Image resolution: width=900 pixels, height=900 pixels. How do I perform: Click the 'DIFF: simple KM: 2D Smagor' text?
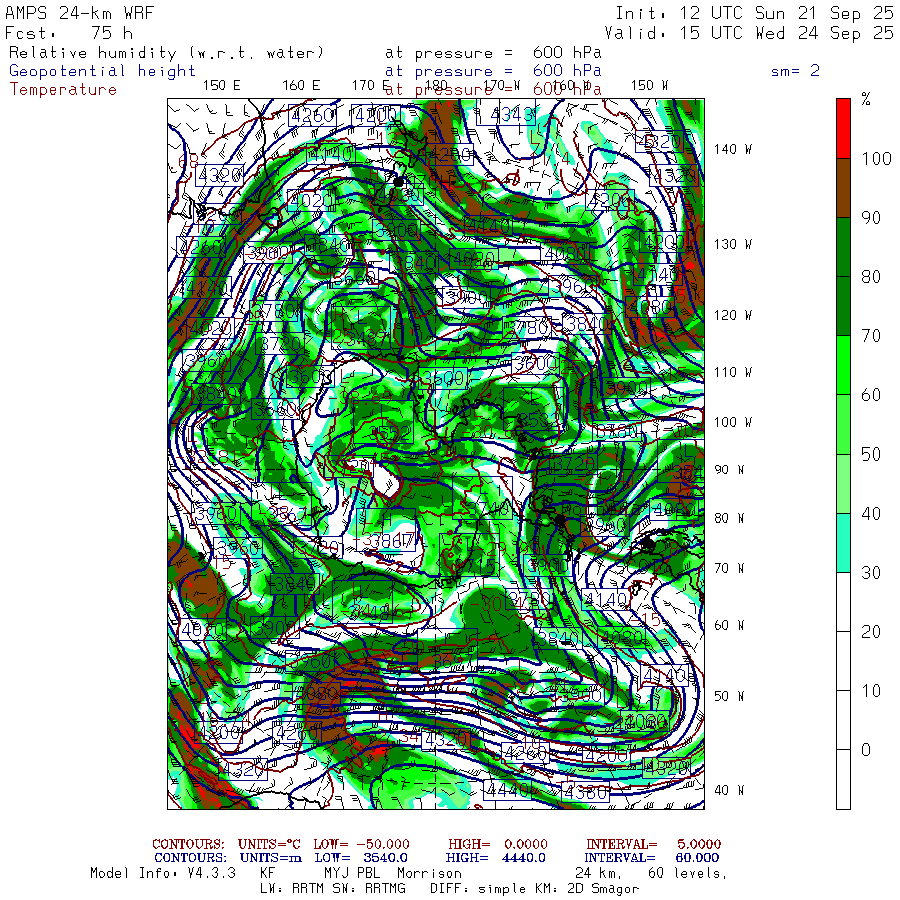tap(534, 889)
